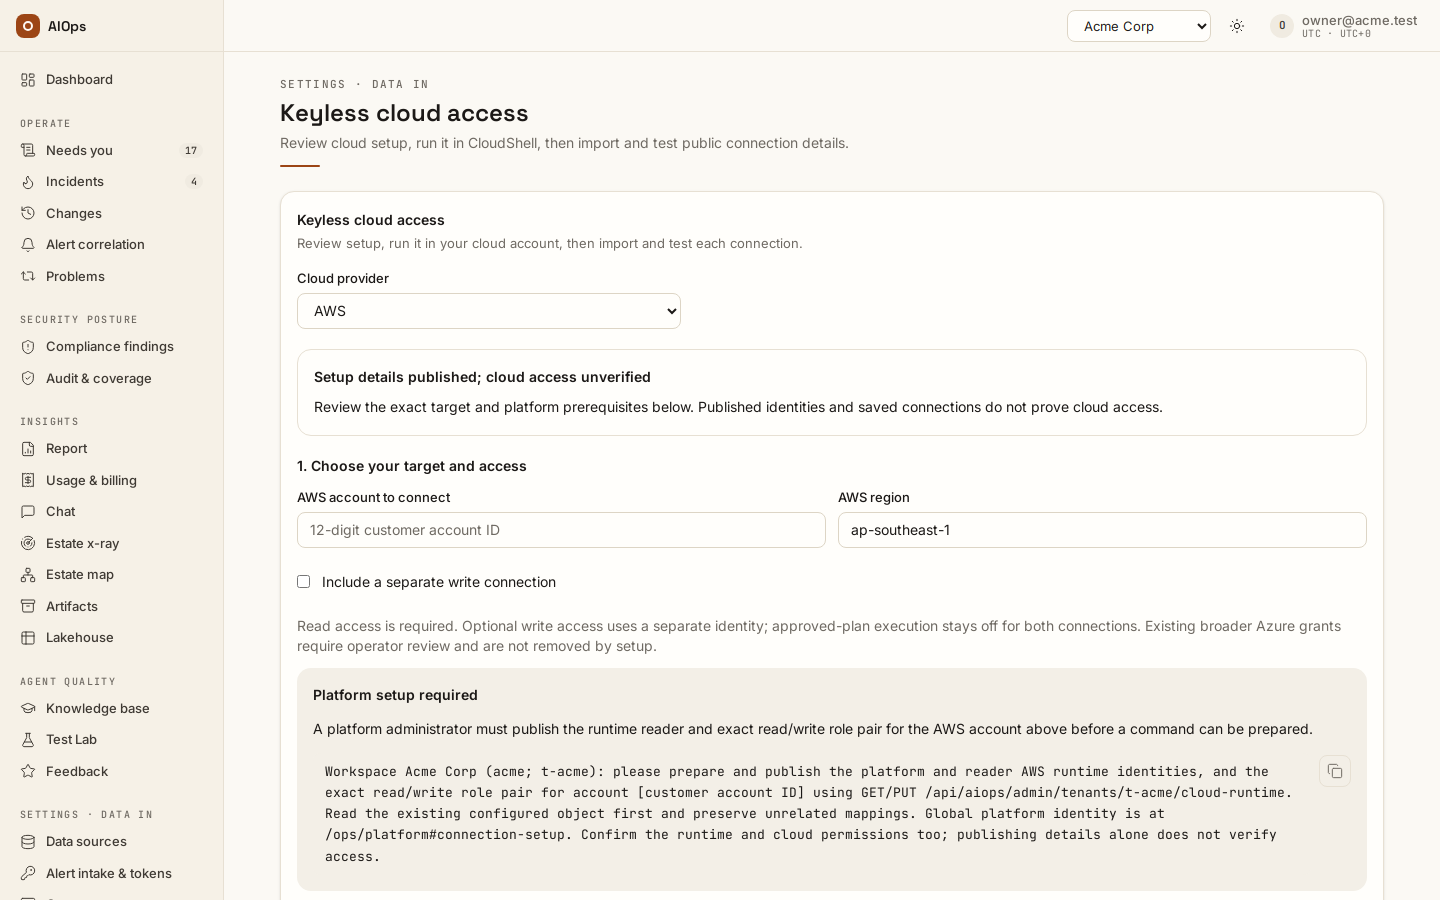The image size is (1440, 900).
Task: Enable Include a separate write connection
Action: click(304, 582)
